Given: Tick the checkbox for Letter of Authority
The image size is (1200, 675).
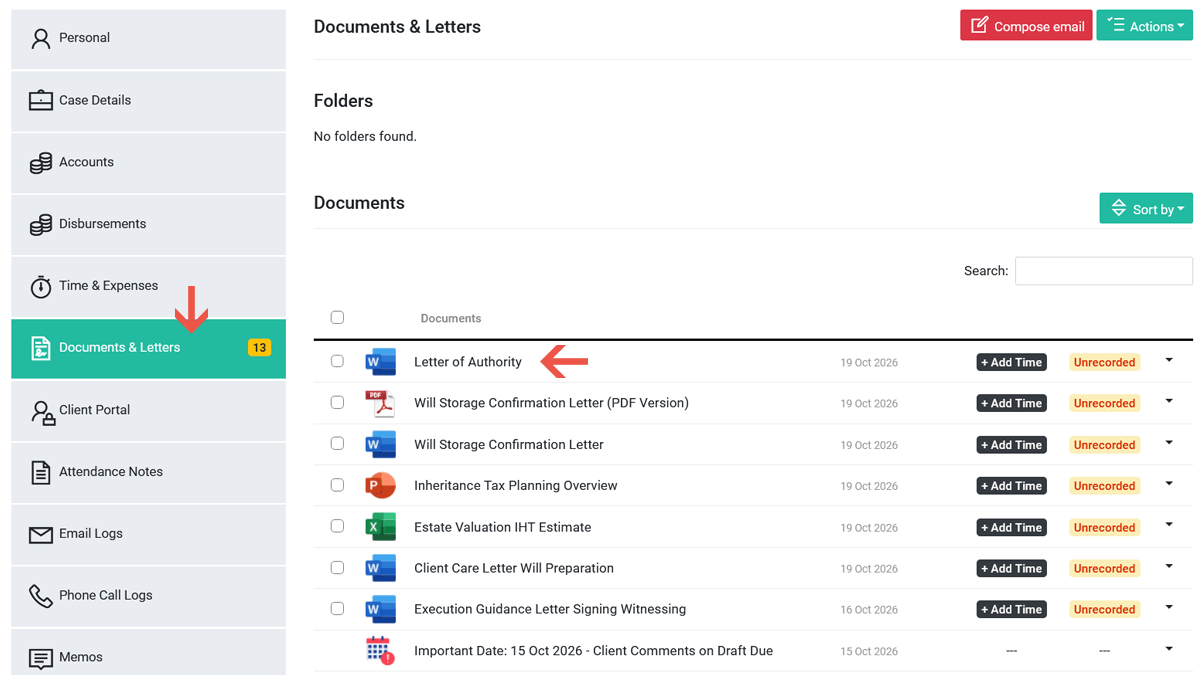Looking at the screenshot, I should click(337, 361).
